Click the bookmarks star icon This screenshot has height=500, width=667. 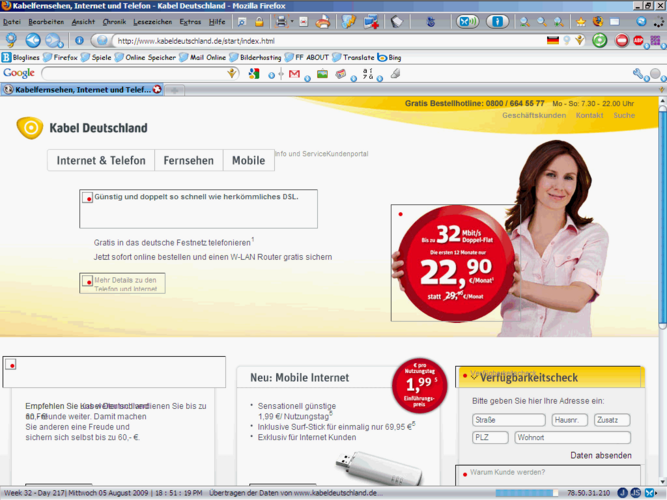[581, 22]
